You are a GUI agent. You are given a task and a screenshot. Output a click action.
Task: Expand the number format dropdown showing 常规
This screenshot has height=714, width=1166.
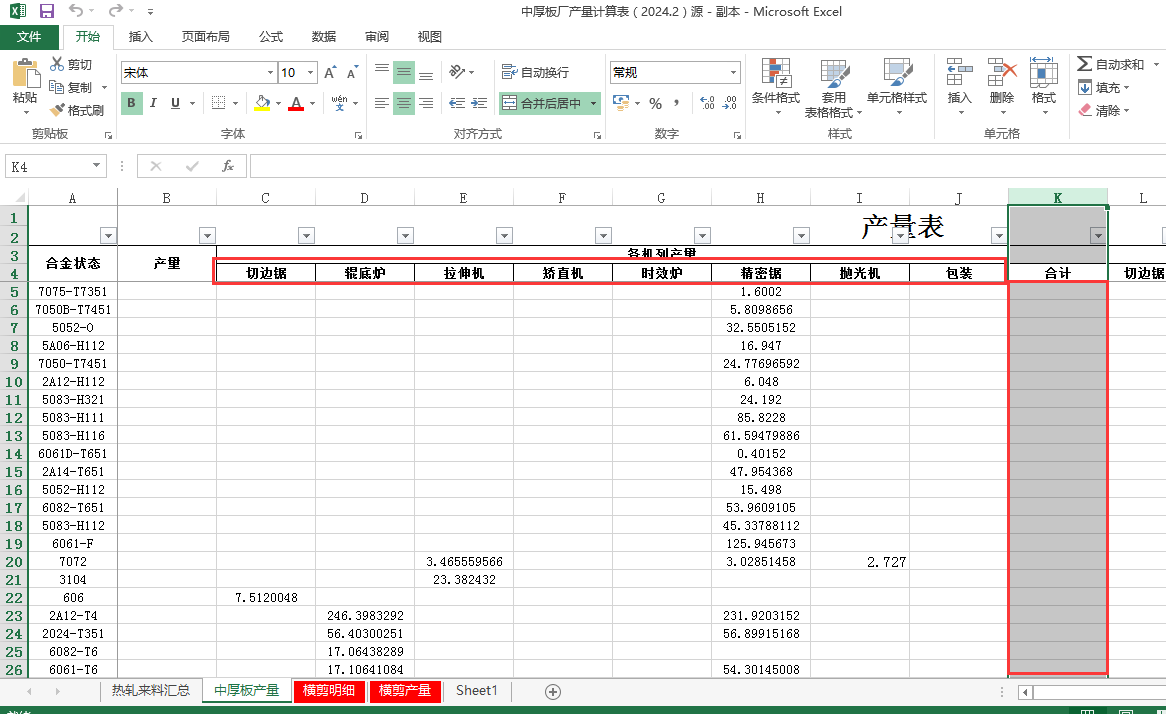[x=733, y=73]
